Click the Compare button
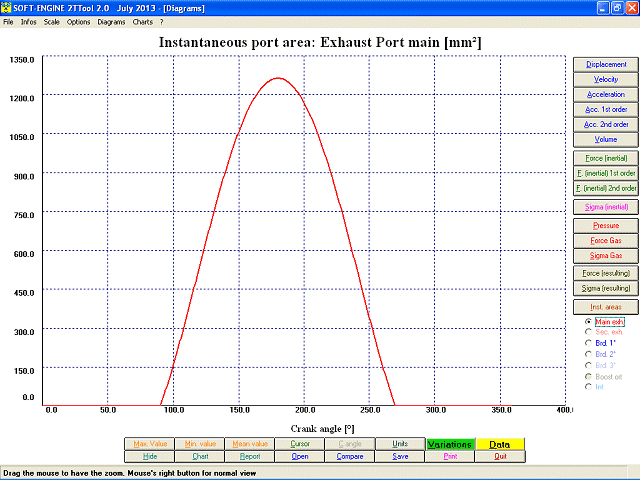The height and width of the screenshot is (480, 640). click(350, 456)
